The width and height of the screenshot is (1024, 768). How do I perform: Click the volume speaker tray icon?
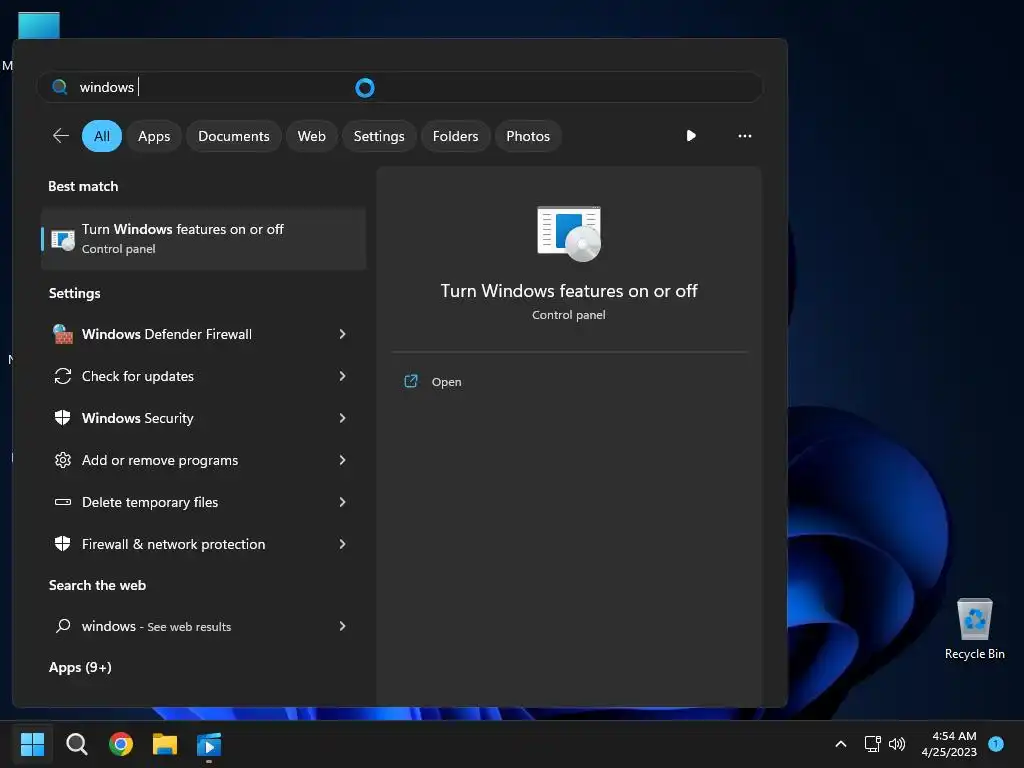897,744
